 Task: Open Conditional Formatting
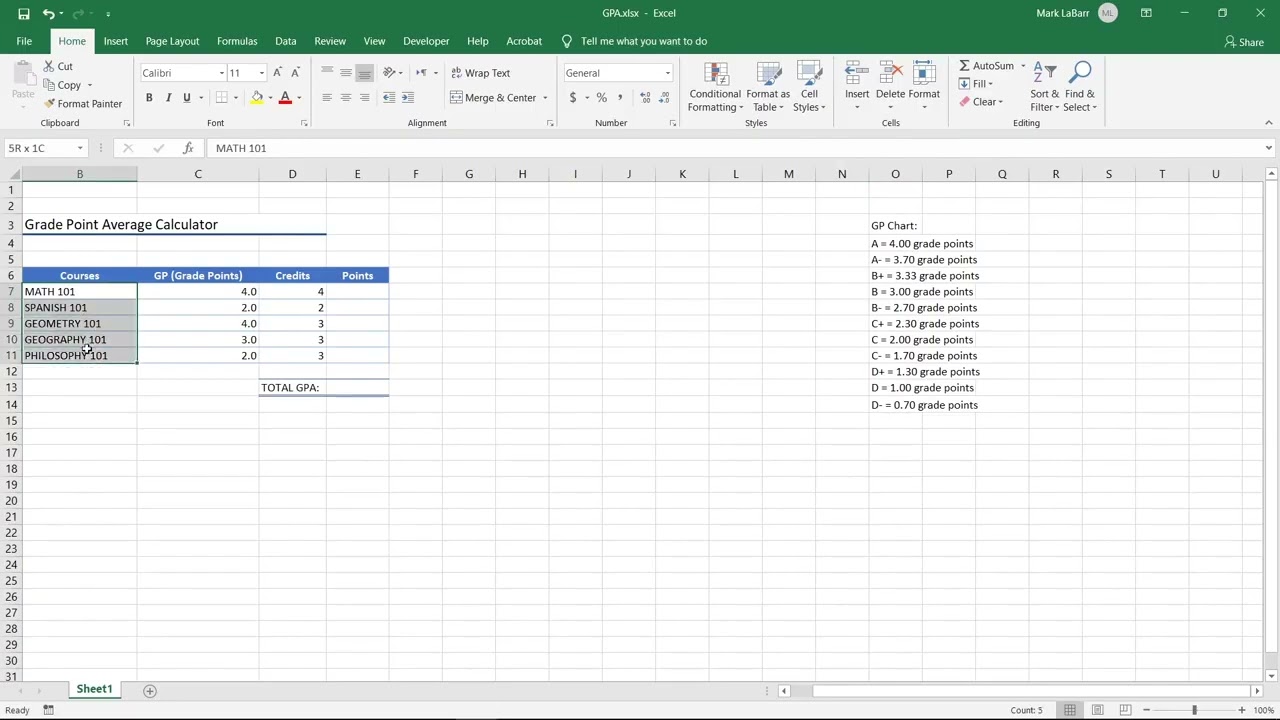pyautogui.click(x=715, y=86)
